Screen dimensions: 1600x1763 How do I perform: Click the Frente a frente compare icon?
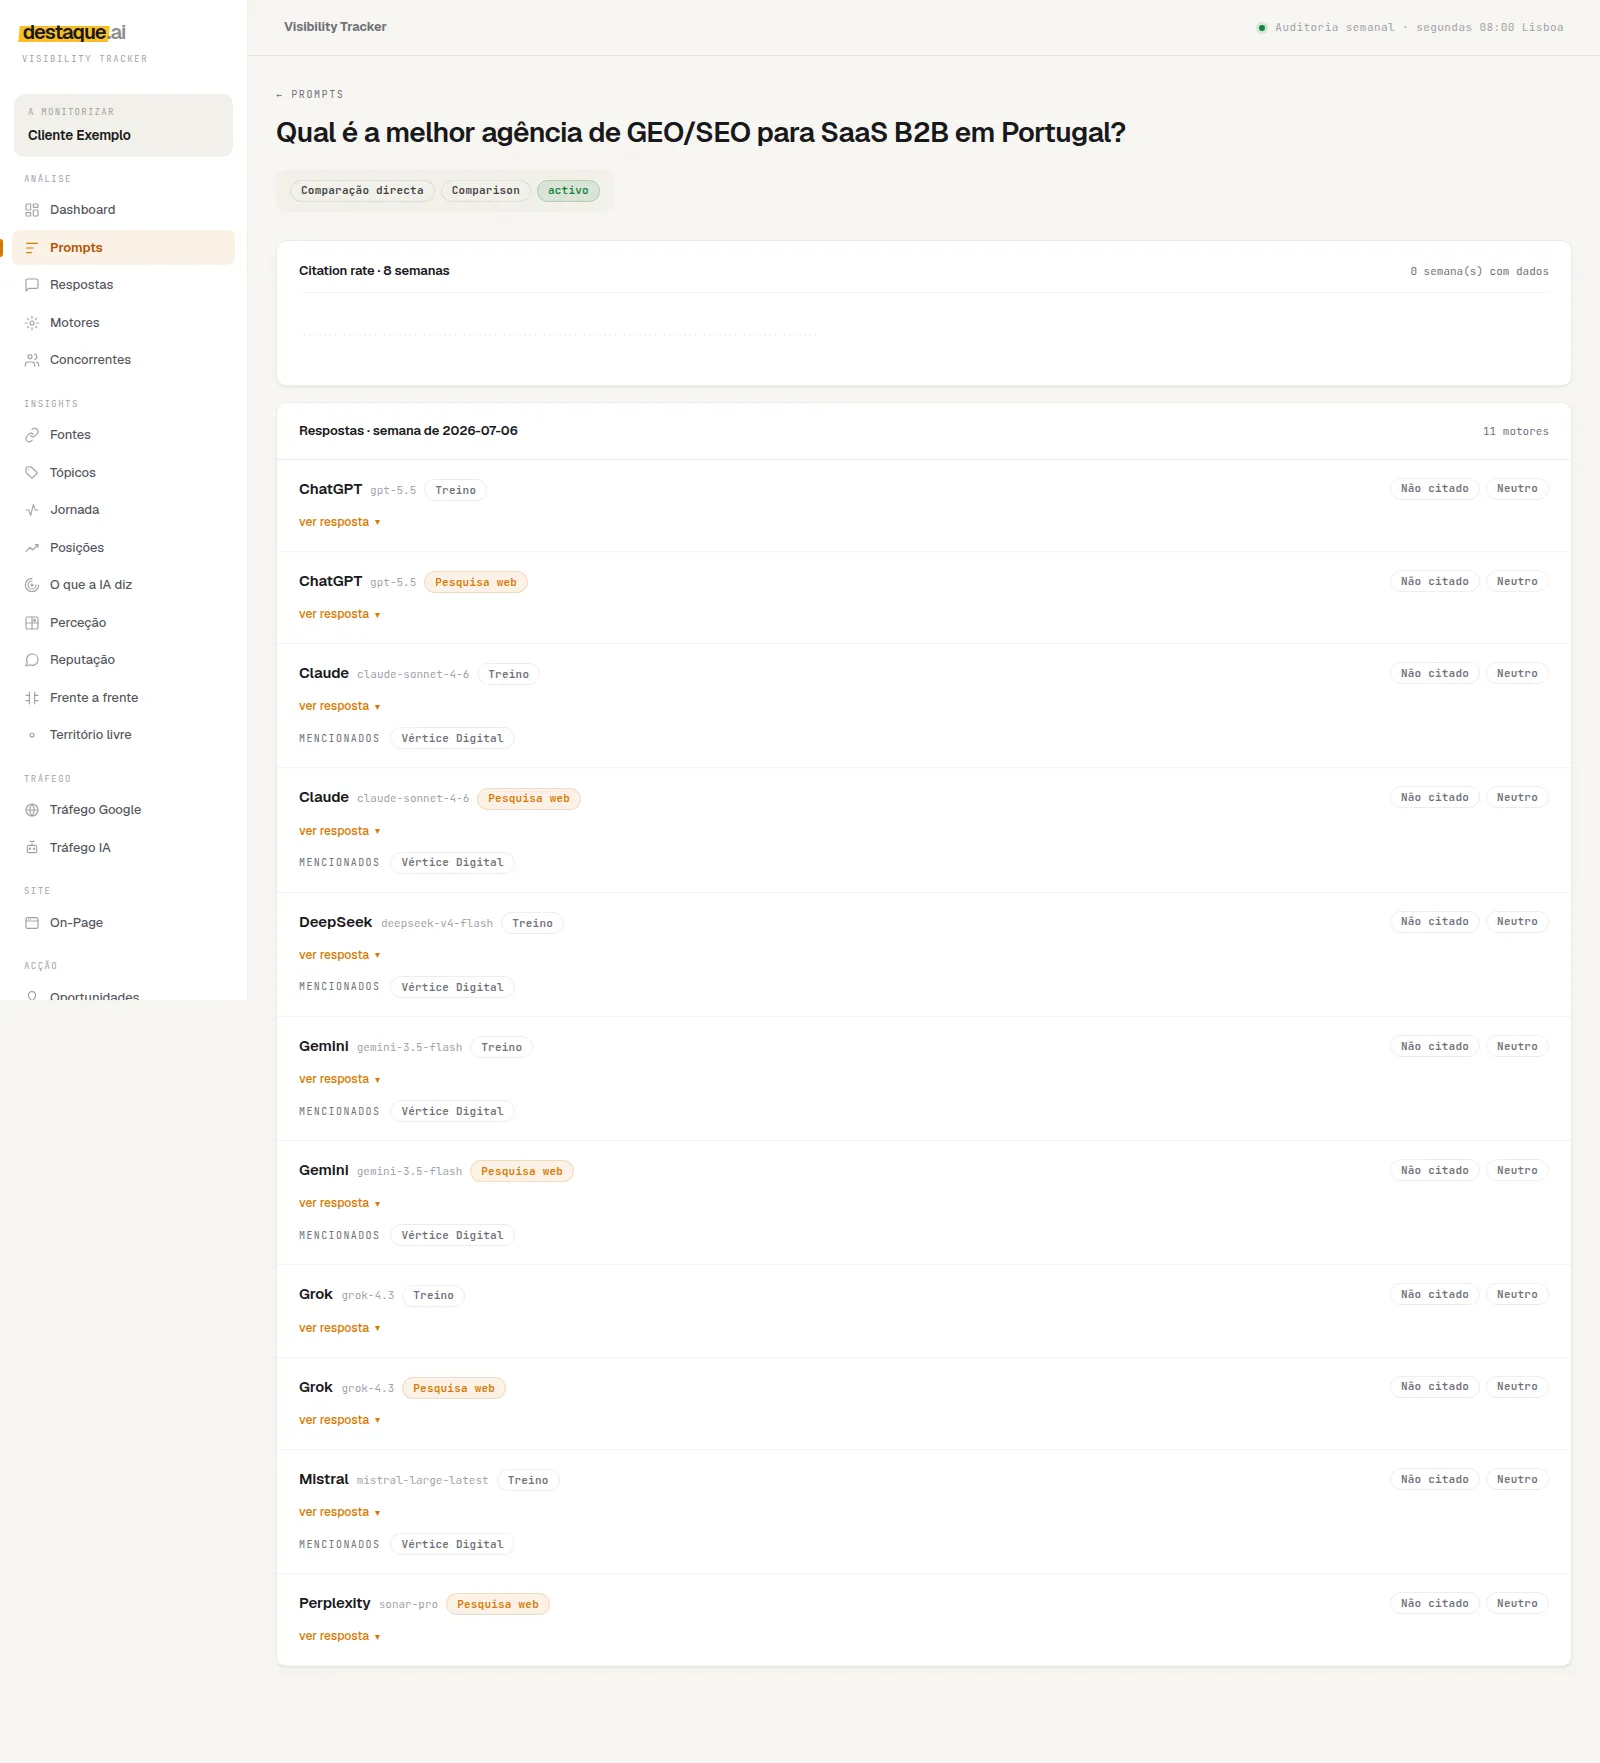click(32, 698)
